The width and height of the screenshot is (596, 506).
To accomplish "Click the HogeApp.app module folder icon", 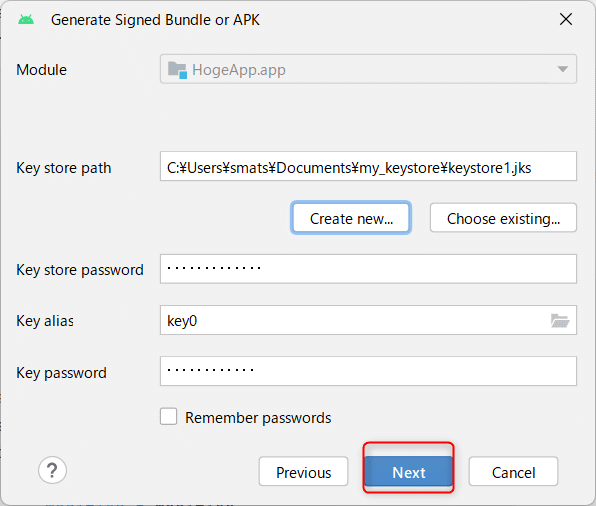I will (x=177, y=70).
